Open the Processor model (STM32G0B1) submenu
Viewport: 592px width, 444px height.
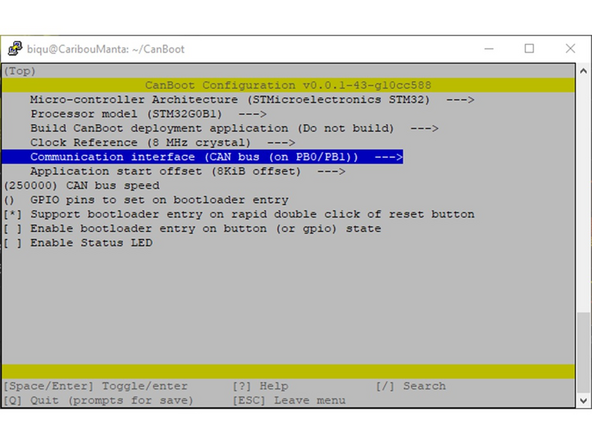148,114
